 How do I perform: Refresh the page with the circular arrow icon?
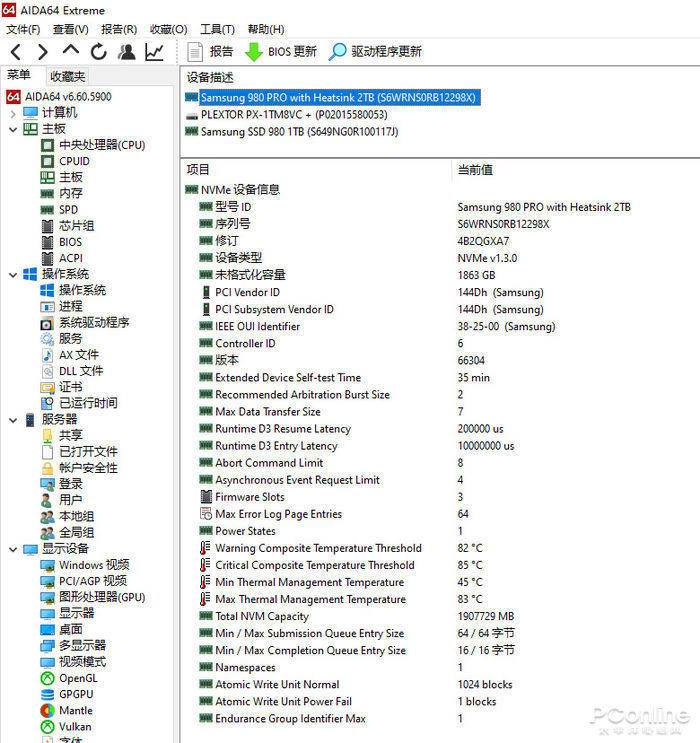click(x=99, y=52)
